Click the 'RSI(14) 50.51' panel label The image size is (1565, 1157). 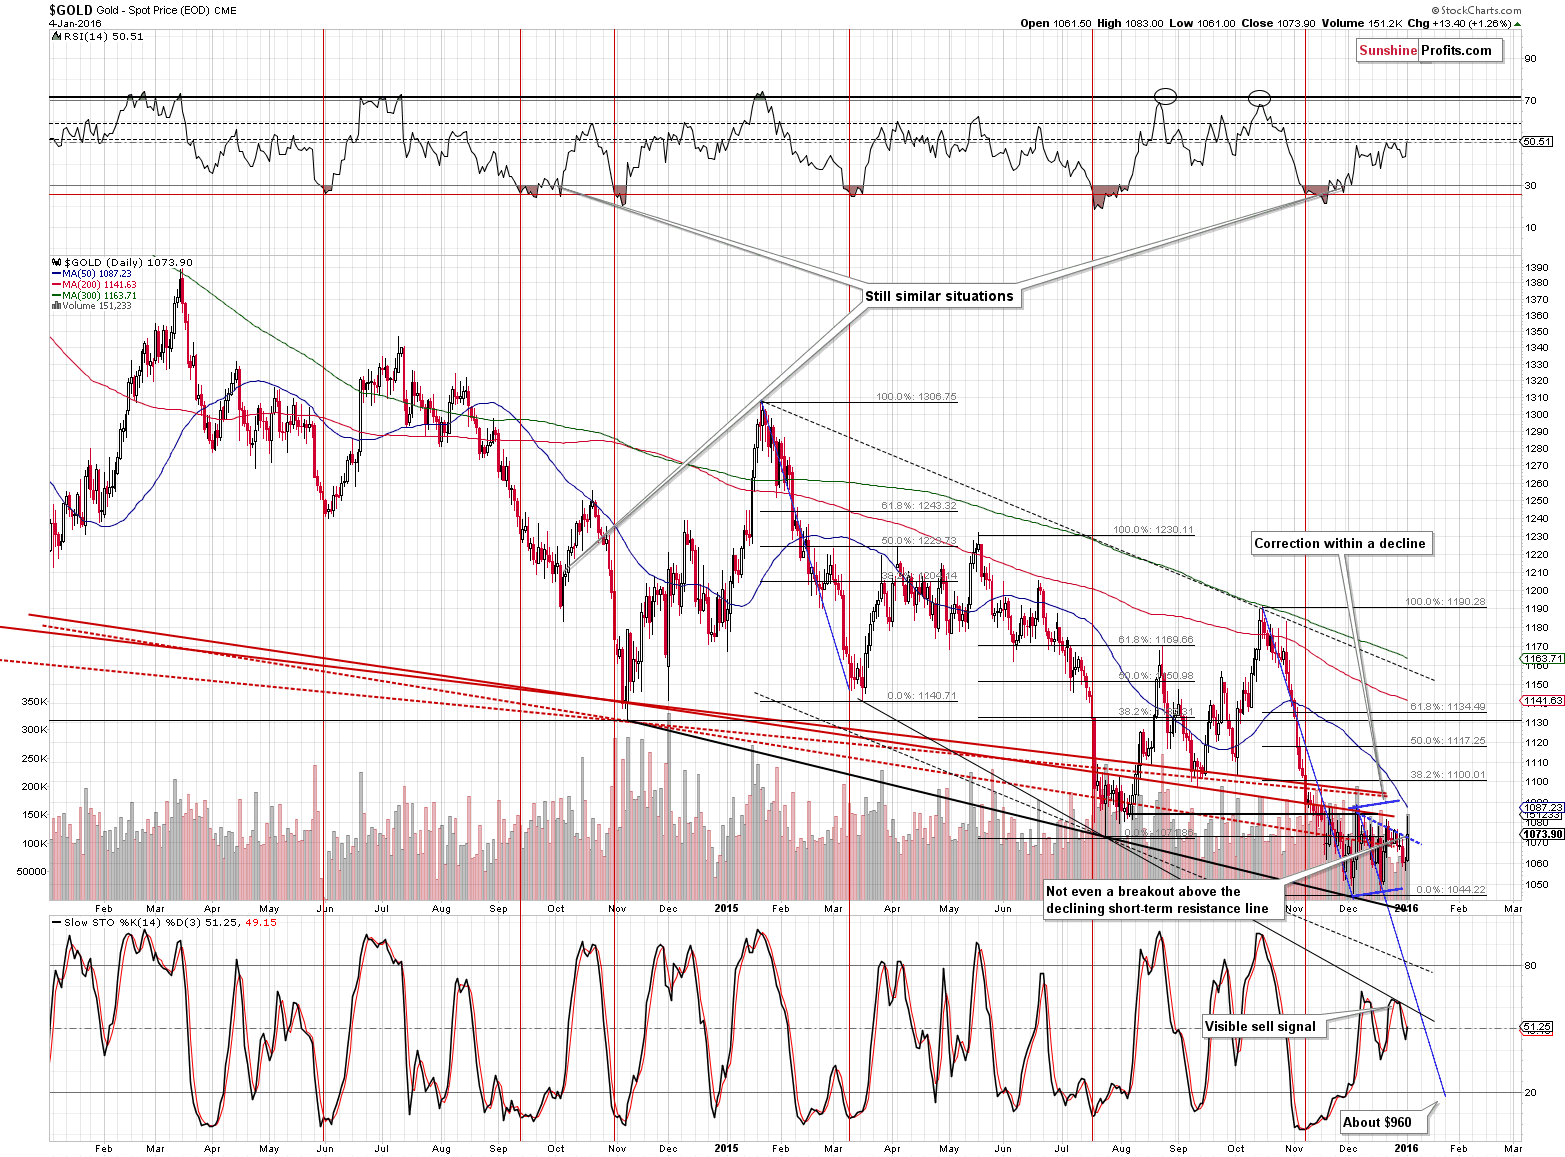coord(103,36)
